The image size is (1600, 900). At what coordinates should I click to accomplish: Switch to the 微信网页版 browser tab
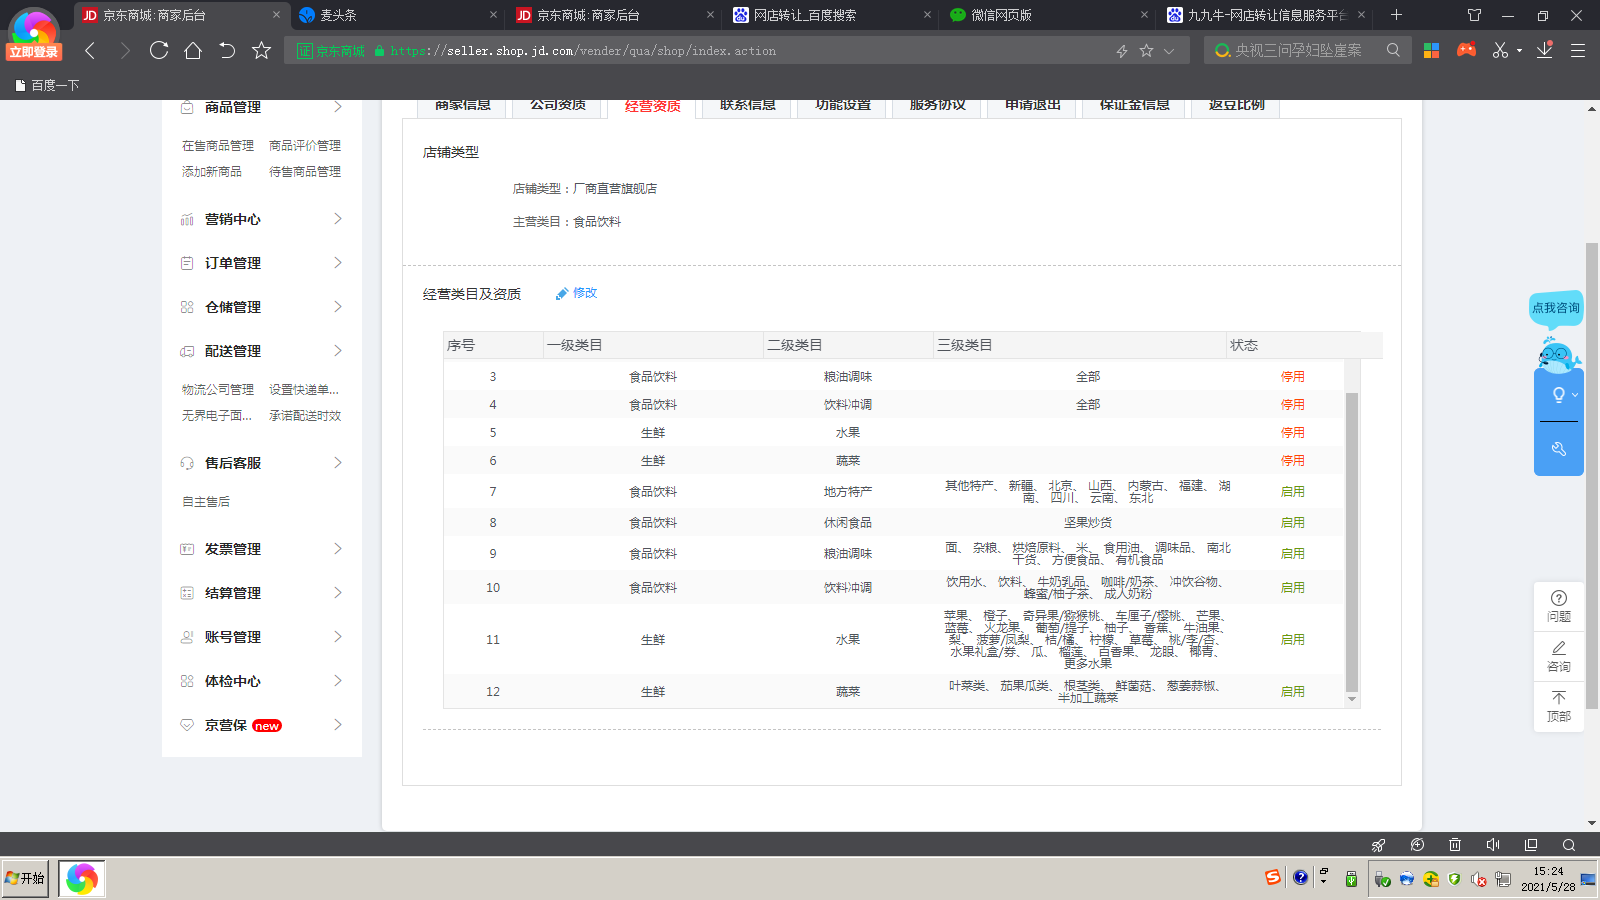pyautogui.click(x=1047, y=15)
